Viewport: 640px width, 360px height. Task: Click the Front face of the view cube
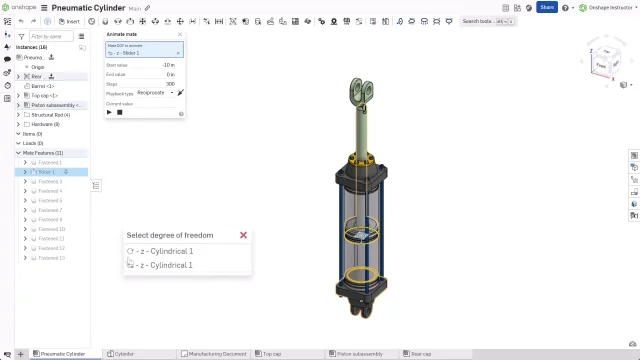pos(601,65)
